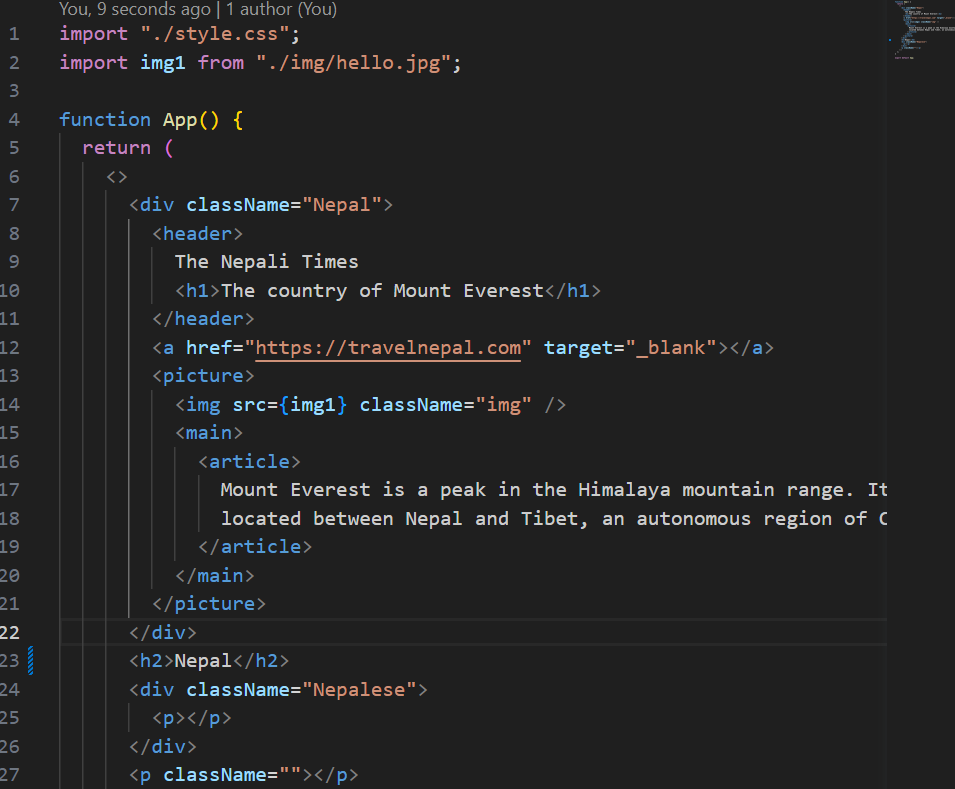Image resolution: width=955 pixels, height=789 pixels.
Task: Click the closing </article> tag
Action: coord(255,547)
